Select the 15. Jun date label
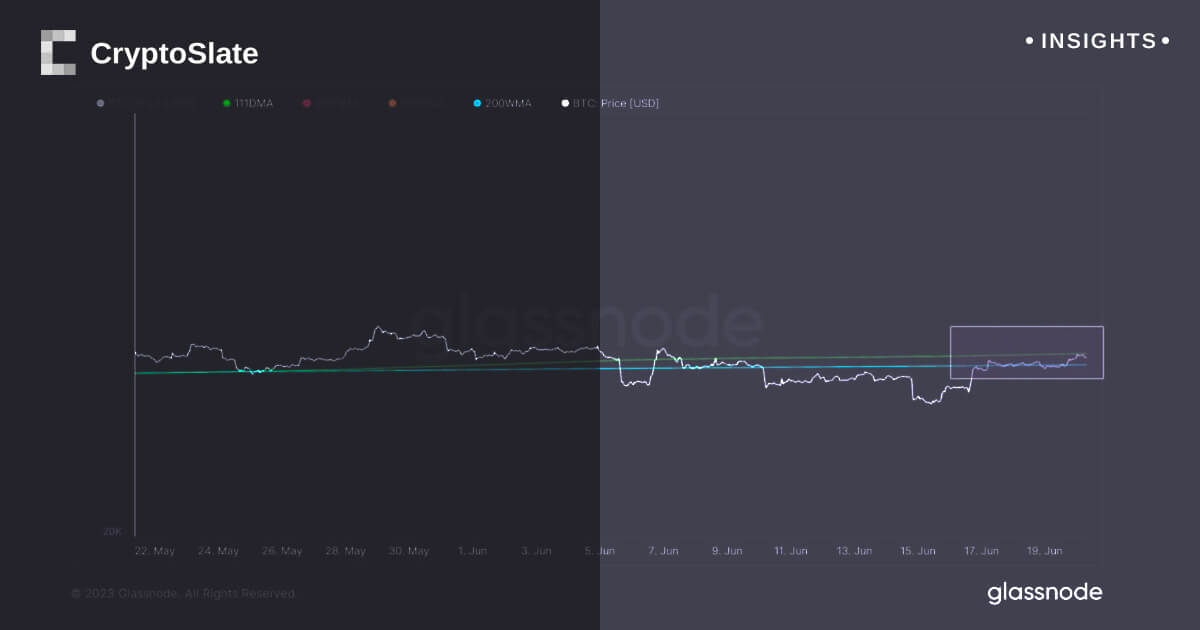The image size is (1200, 630). [918, 551]
